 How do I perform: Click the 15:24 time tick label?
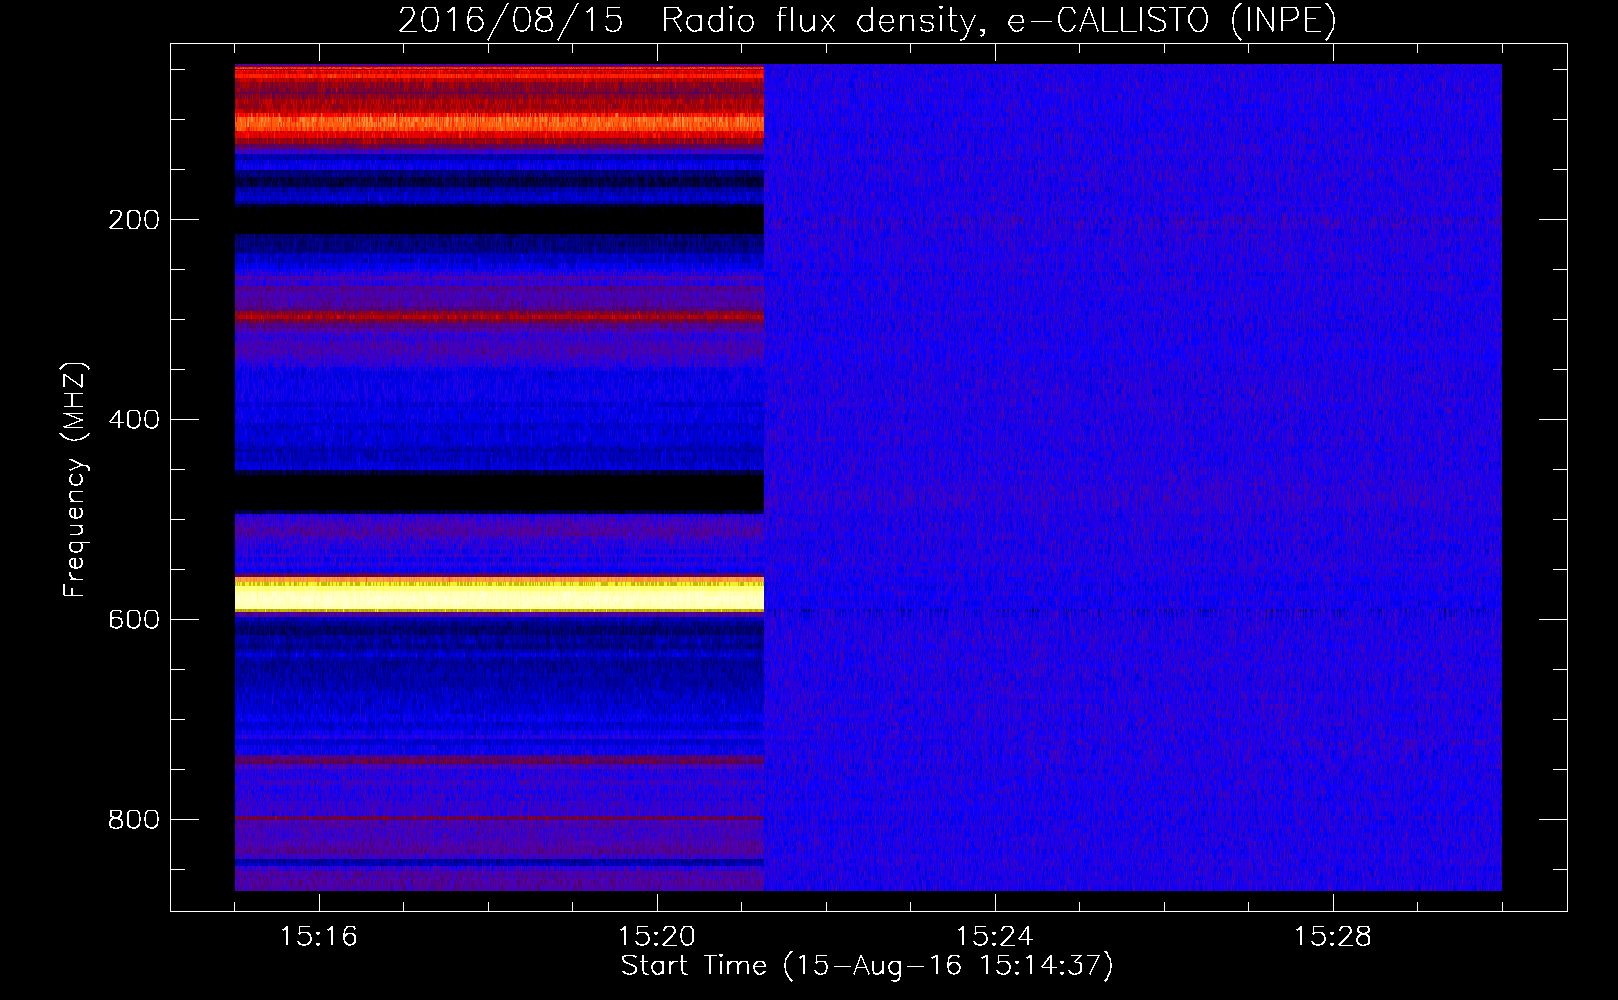(x=995, y=937)
